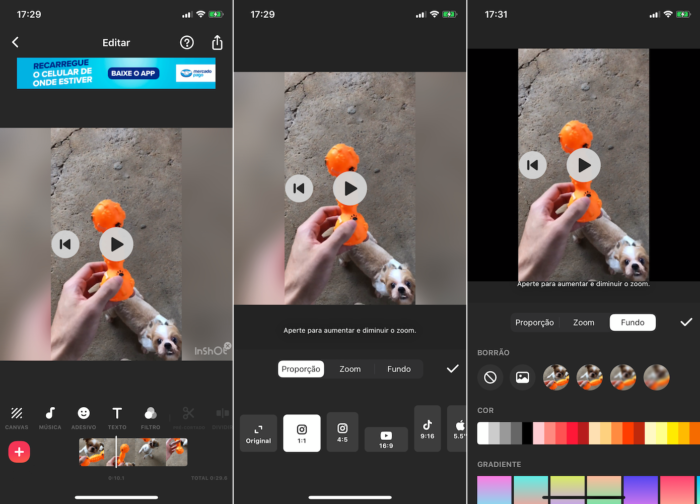700x504 pixels.
Task: Select the 1:1 Instagram aspect ratio
Action: (x=302, y=432)
